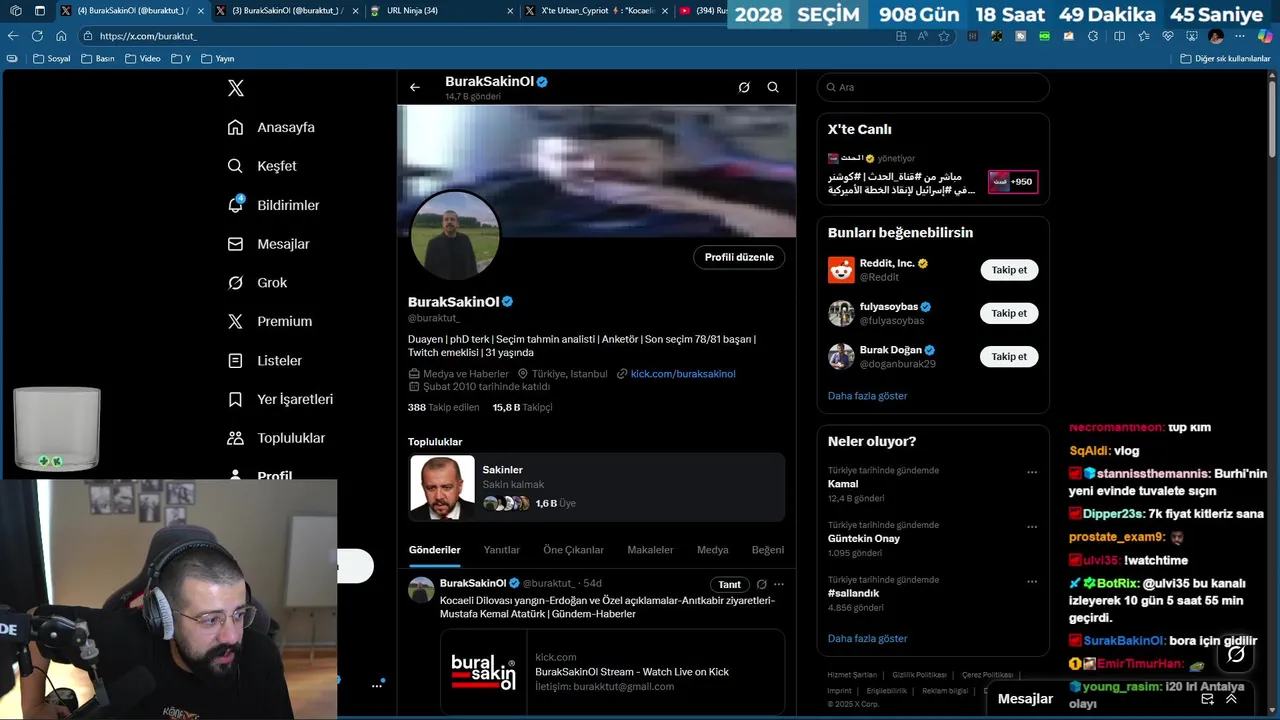The image size is (1280, 720).
Task: Follow Reddit, Inc. with Takip et
Action: (1009, 270)
